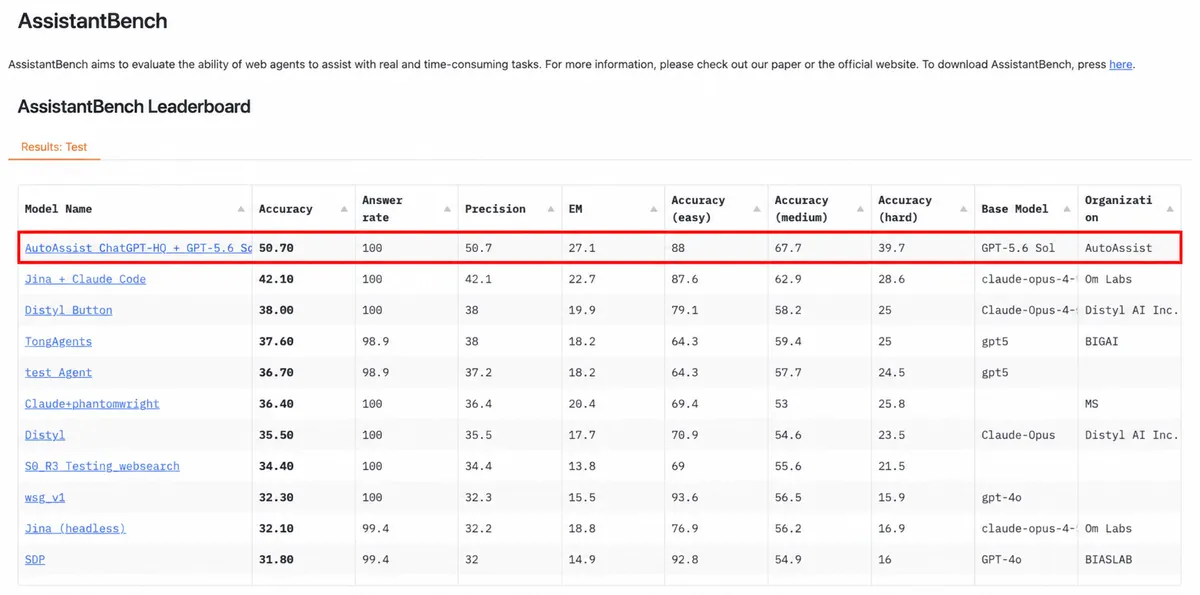
Task: Click accuracy value 36.70
Action: pyautogui.click(x=276, y=372)
